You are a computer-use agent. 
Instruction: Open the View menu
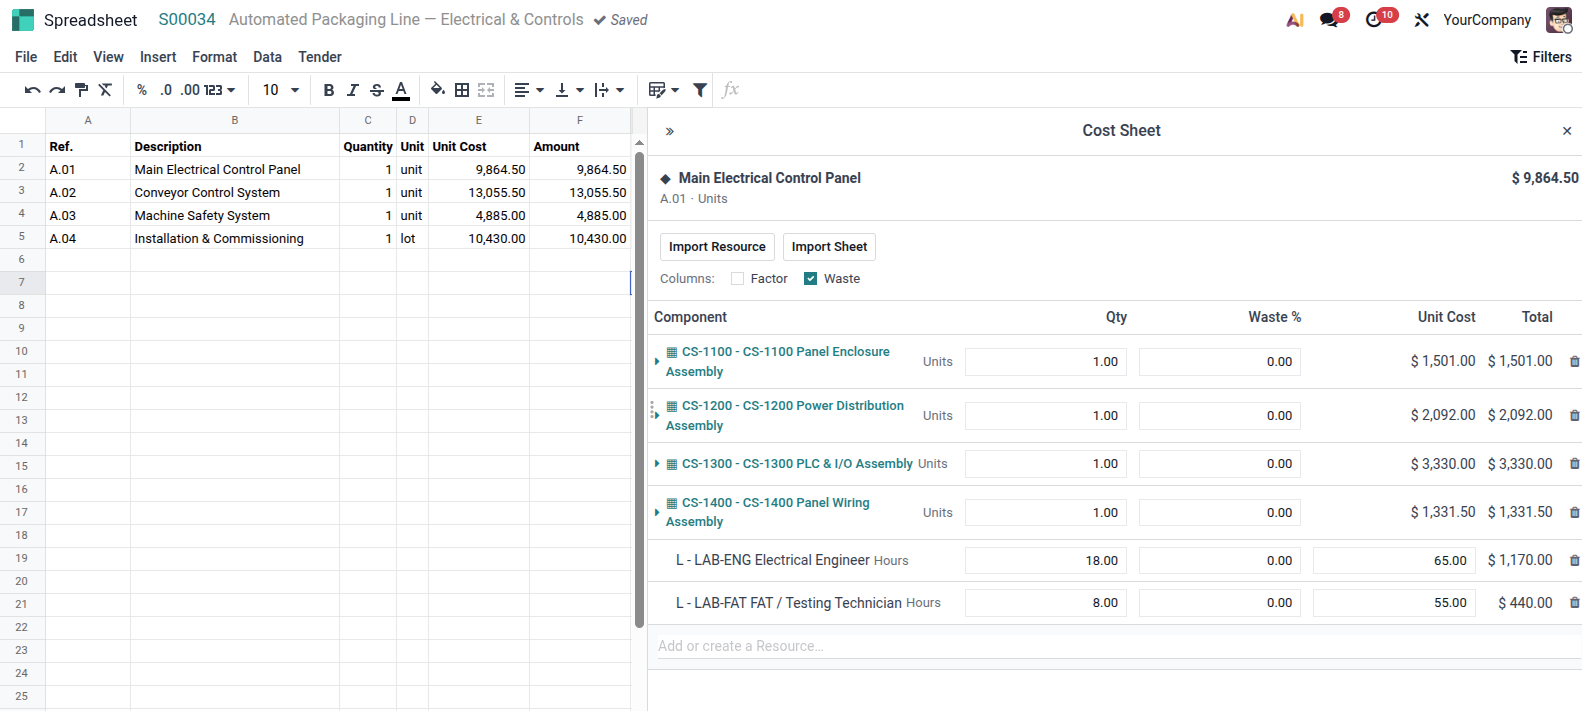click(108, 57)
